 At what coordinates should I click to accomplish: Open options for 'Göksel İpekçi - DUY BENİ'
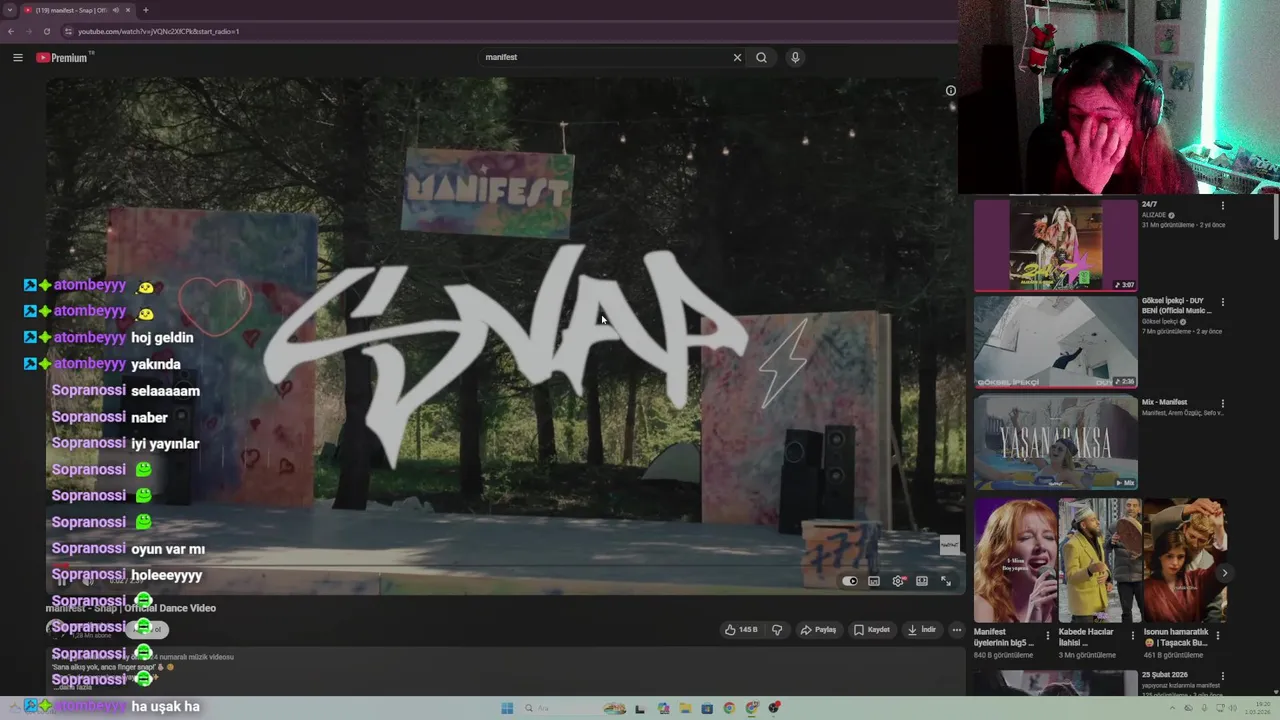[1222, 302]
